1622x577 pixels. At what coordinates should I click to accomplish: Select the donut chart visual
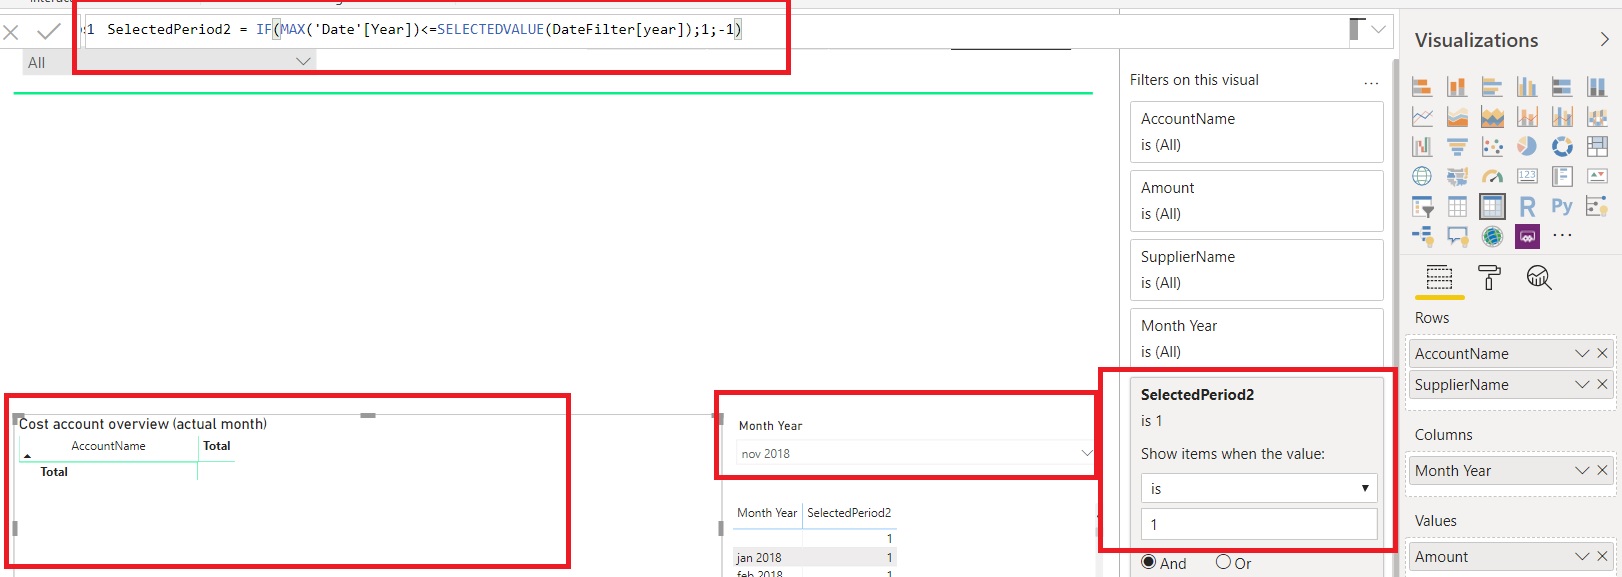point(1562,147)
